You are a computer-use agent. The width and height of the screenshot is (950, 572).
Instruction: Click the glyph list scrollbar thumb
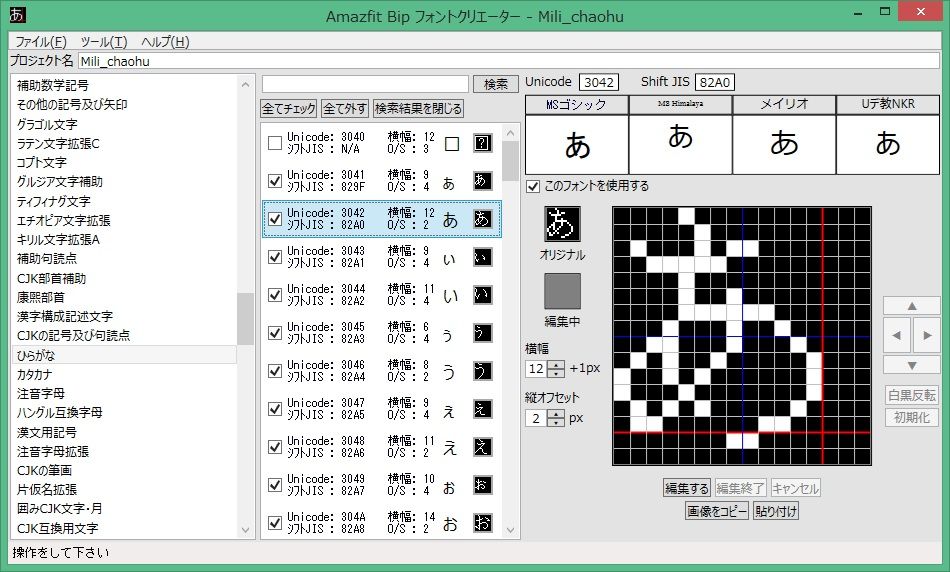pos(510,161)
